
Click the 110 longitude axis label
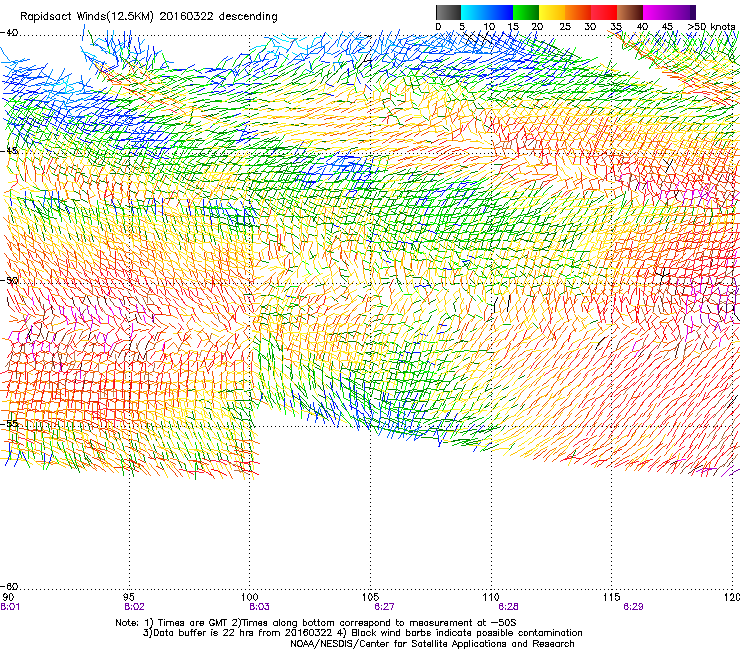pyautogui.click(x=491, y=597)
